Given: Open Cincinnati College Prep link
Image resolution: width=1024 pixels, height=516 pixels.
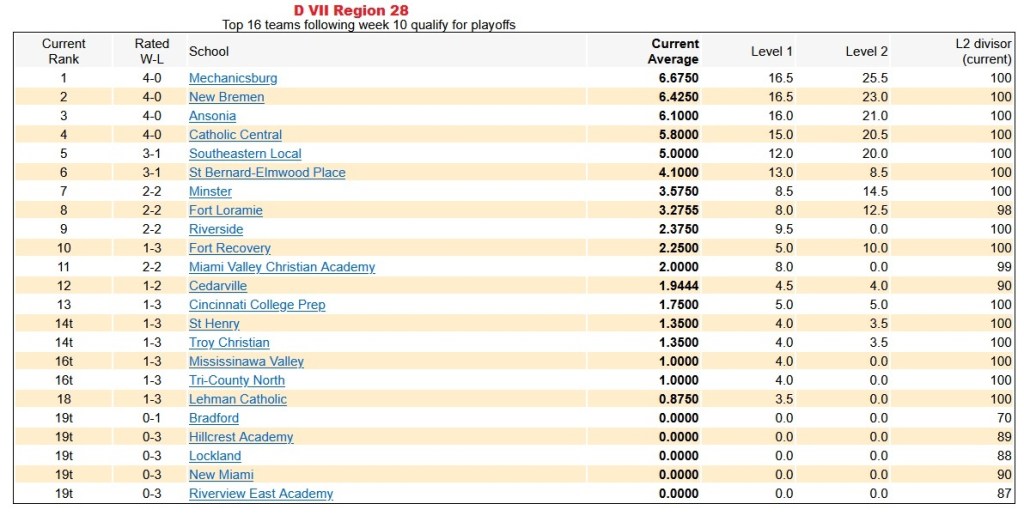Looking at the screenshot, I should point(257,305).
